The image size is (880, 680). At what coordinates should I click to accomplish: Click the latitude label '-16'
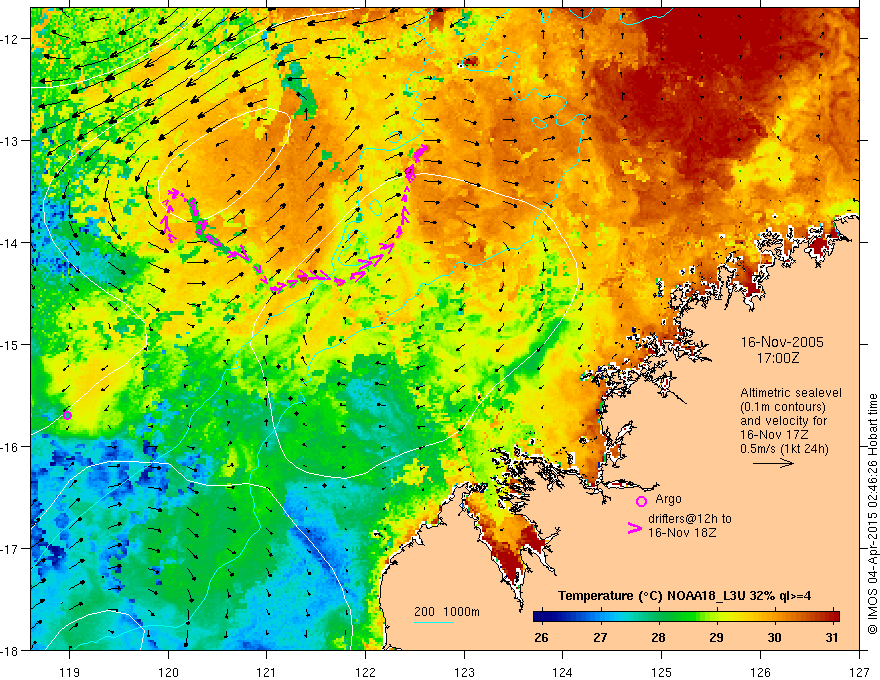[9, 447]
